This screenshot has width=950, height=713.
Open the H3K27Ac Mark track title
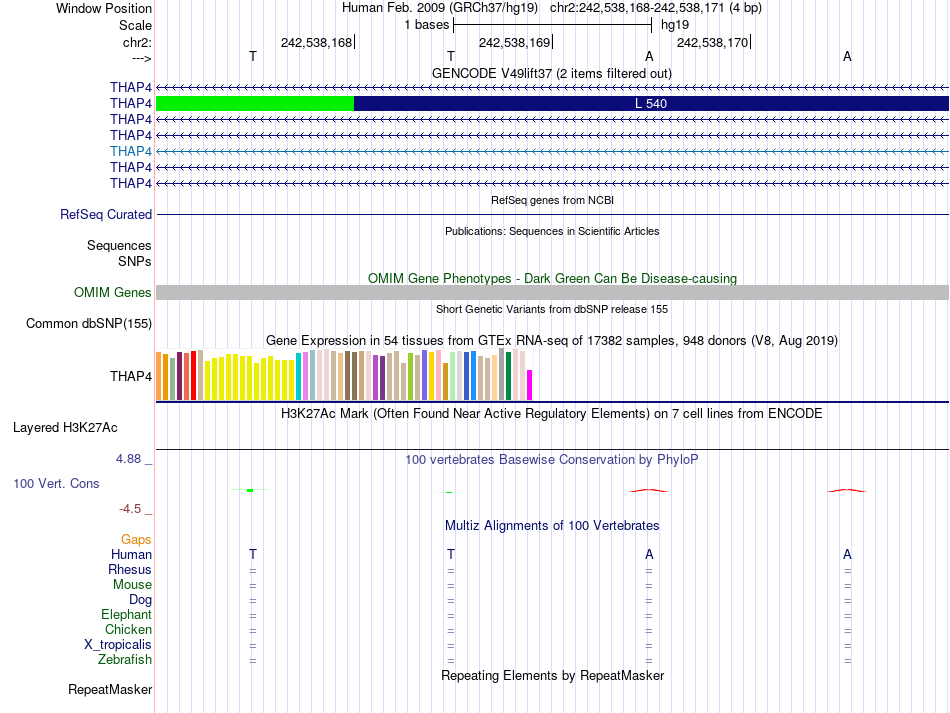pyautogui.click(x=551, y=414)
